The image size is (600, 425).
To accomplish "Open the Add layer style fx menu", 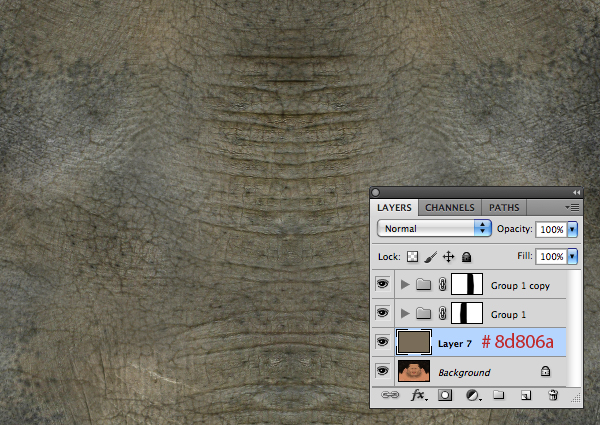I will (x=419, y=395).
